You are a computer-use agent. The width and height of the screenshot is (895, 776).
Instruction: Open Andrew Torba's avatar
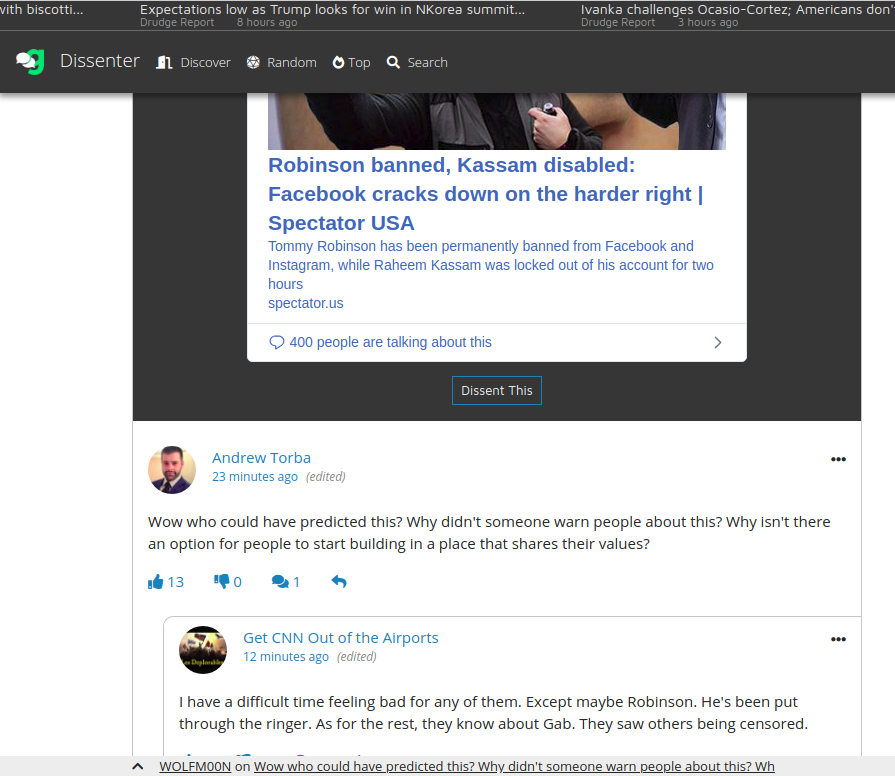(x=172, y=470)
